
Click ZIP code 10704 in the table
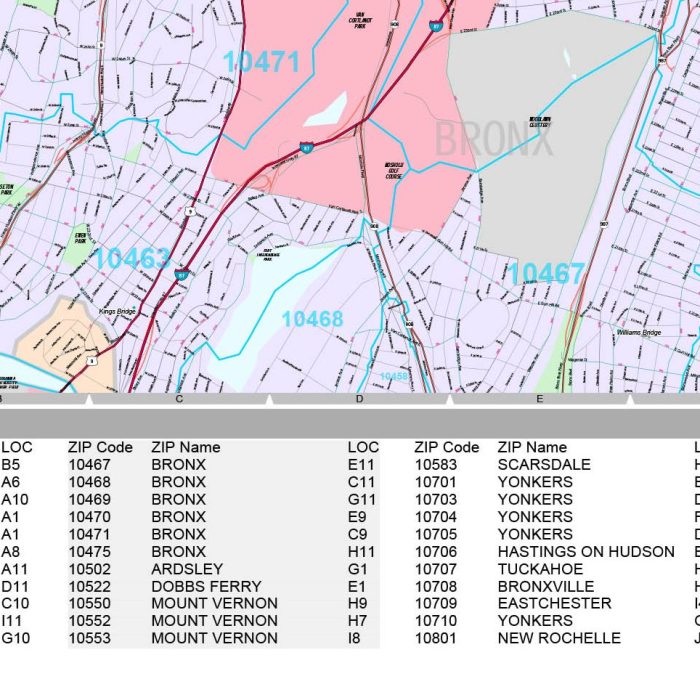[x=436, y=517]
